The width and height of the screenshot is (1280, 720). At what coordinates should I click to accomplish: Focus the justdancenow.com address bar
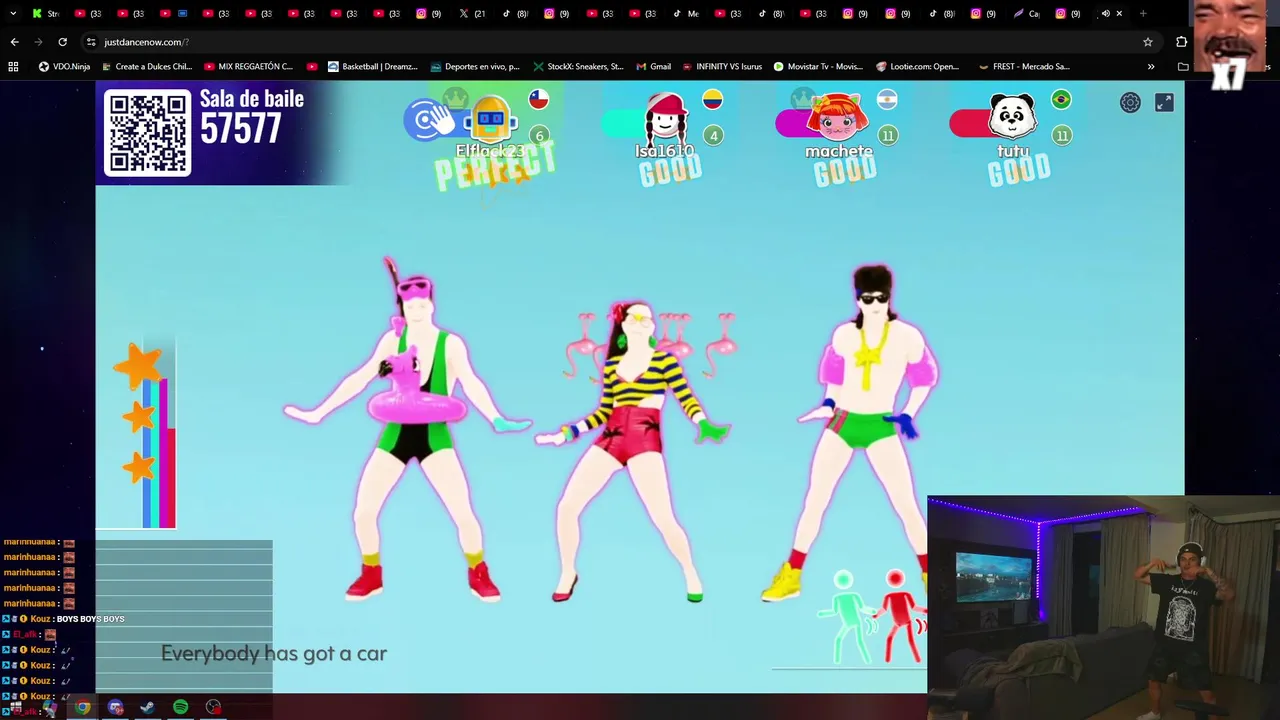coord(615,42)
